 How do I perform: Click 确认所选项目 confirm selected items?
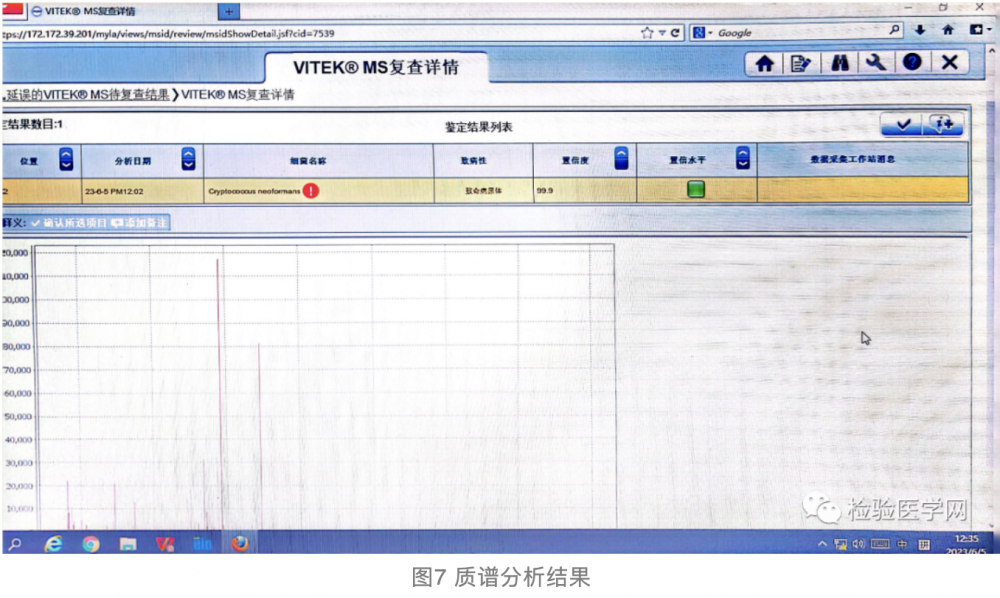[69, 222]
